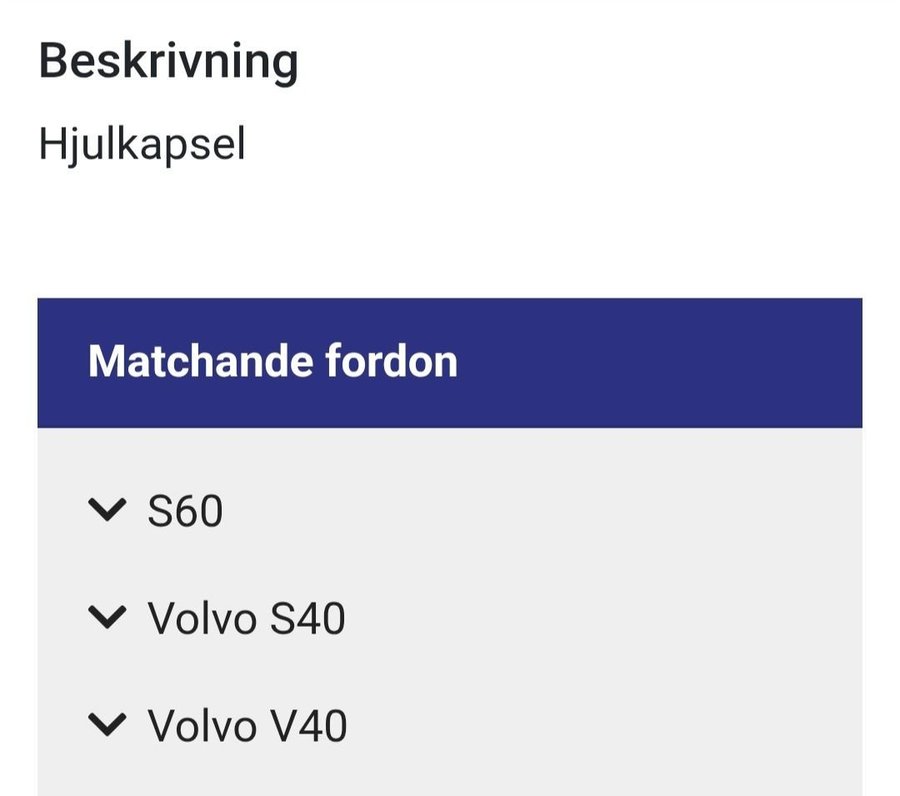Click the chevron icon beside S60
The height and width of the screenshot is (796, 900).
[x=107, y=511]
